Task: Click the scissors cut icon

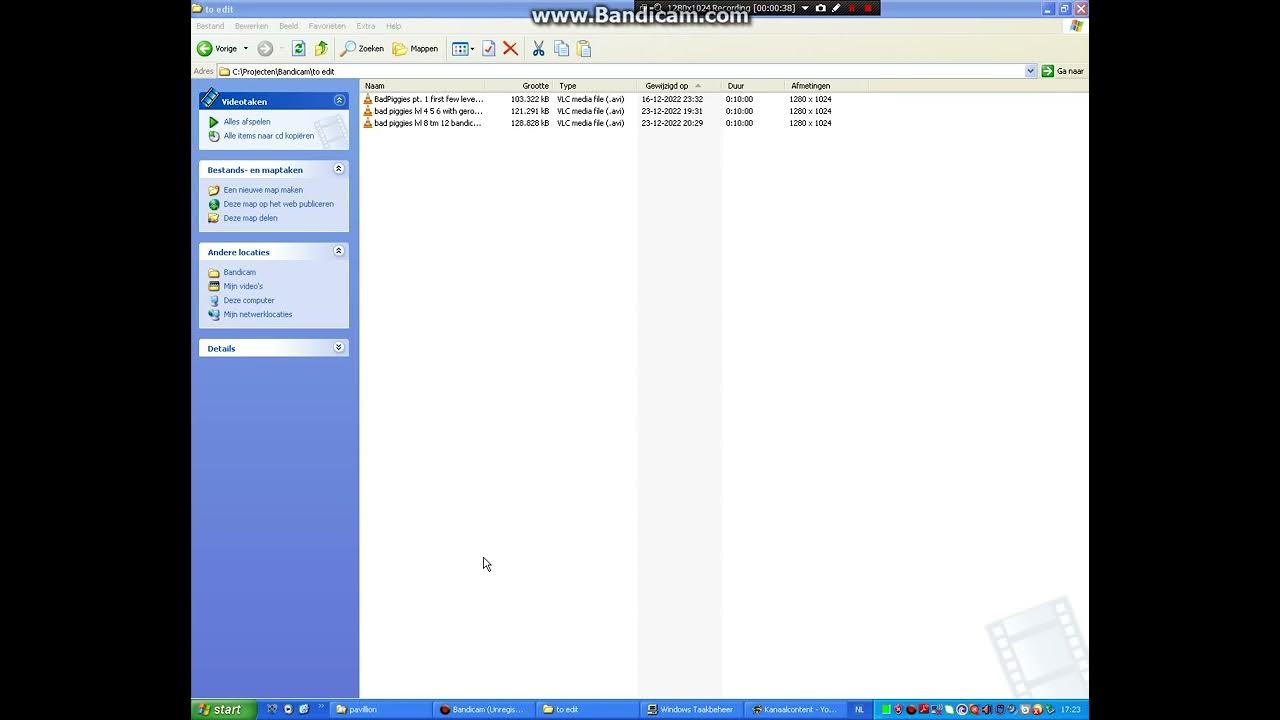Action: pyautogui.click(x=538, y=48)
